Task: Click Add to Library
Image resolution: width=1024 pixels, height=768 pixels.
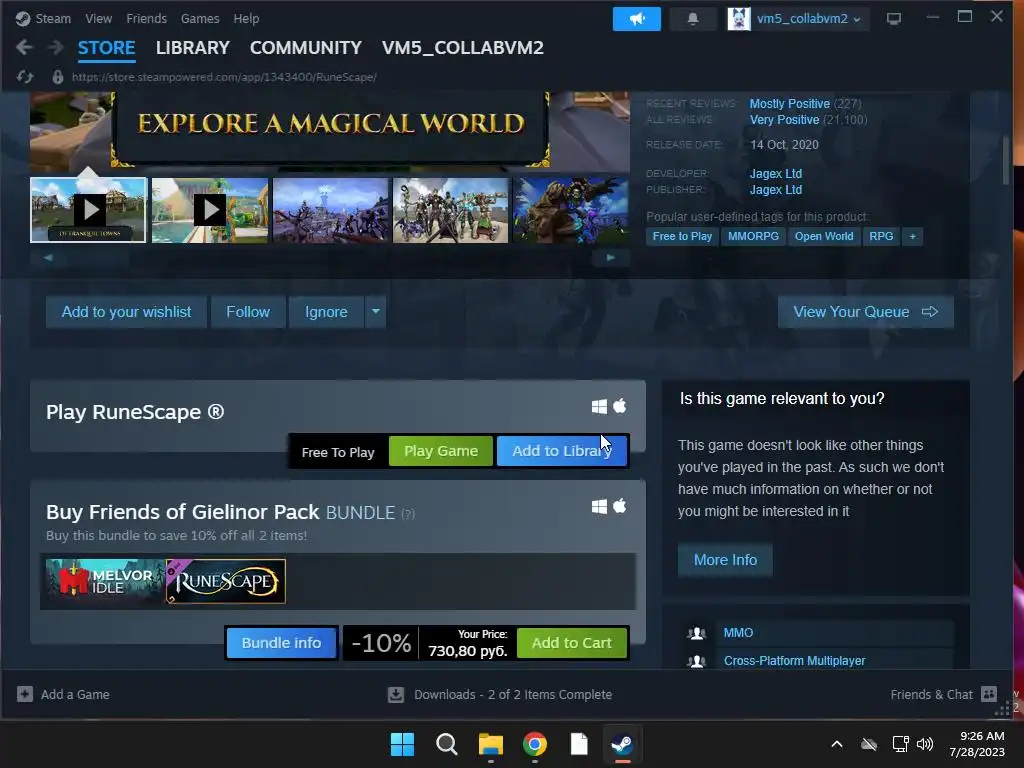Action: click(x=562, y=451)
